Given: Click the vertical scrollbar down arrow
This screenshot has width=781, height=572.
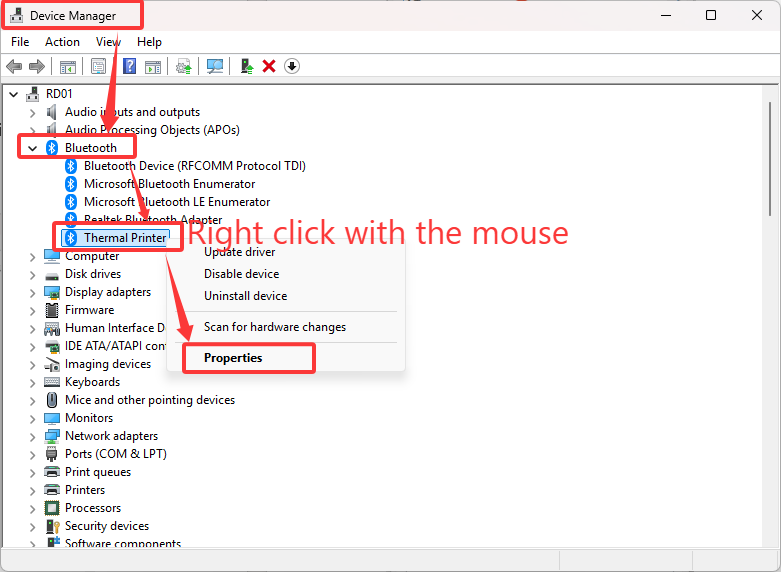Looking at the screenshot, I should click(x=771, y=539).
